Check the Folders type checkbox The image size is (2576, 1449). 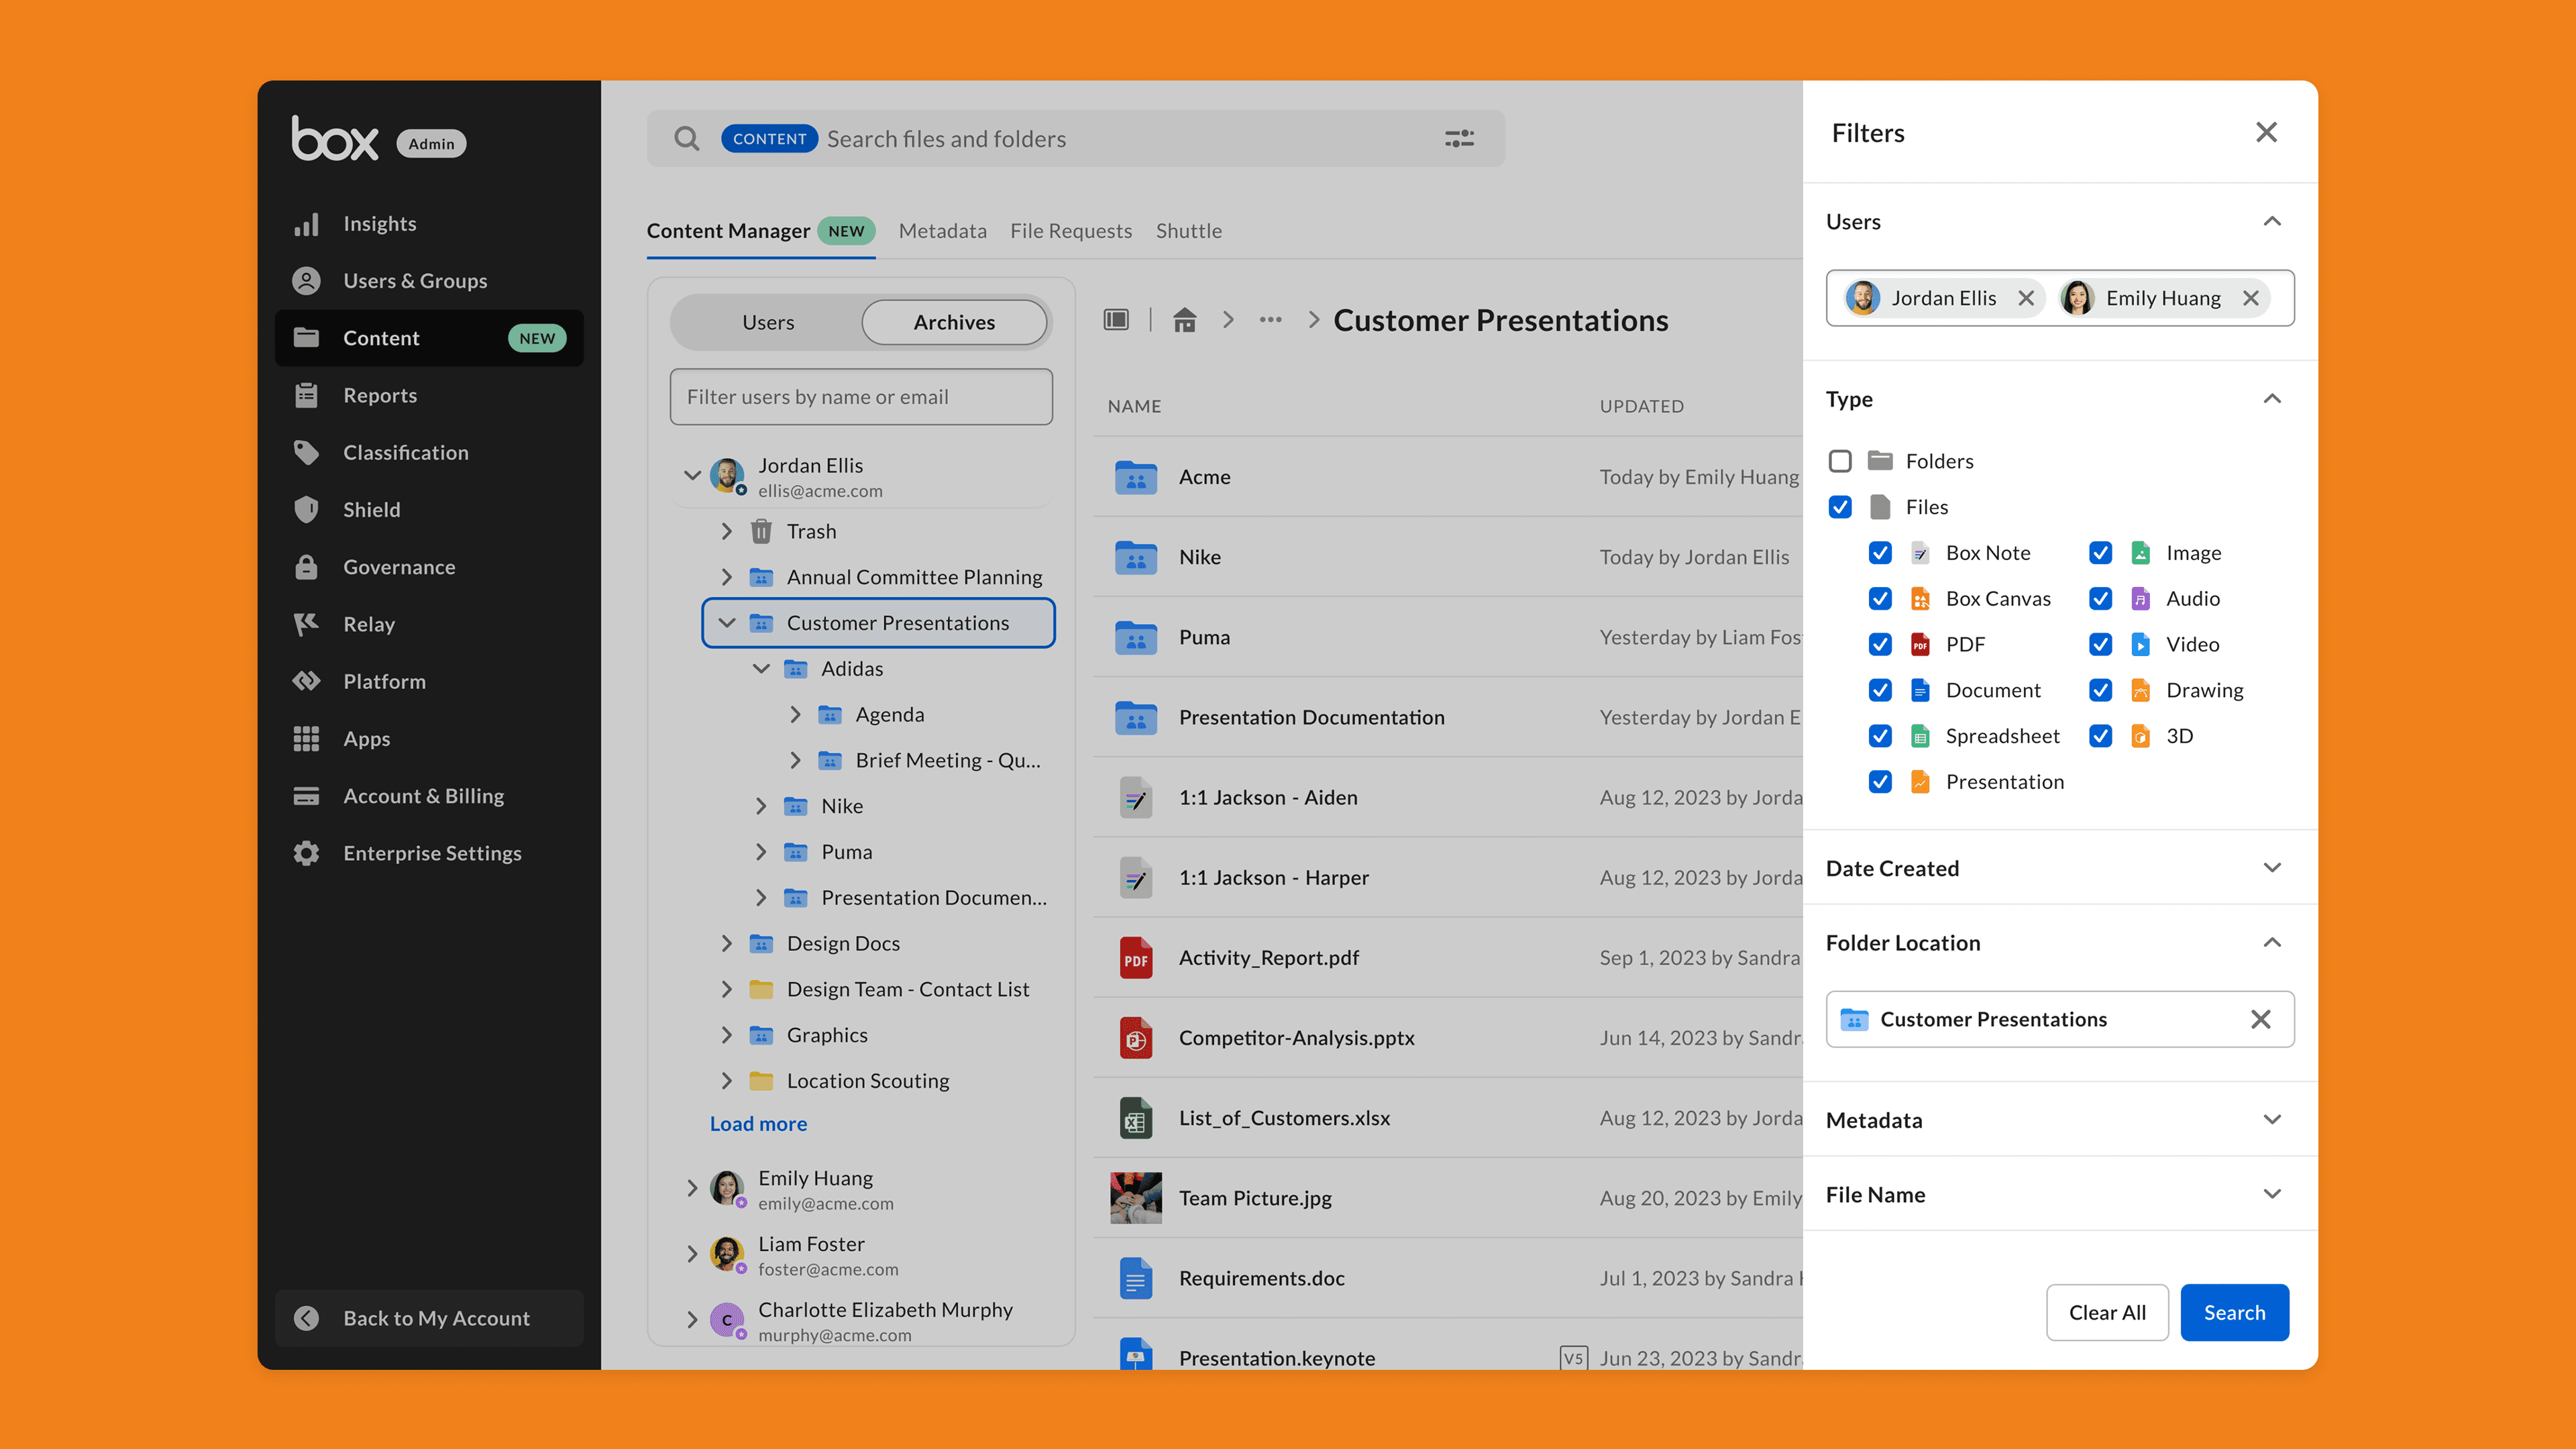tap(1840, 461)
